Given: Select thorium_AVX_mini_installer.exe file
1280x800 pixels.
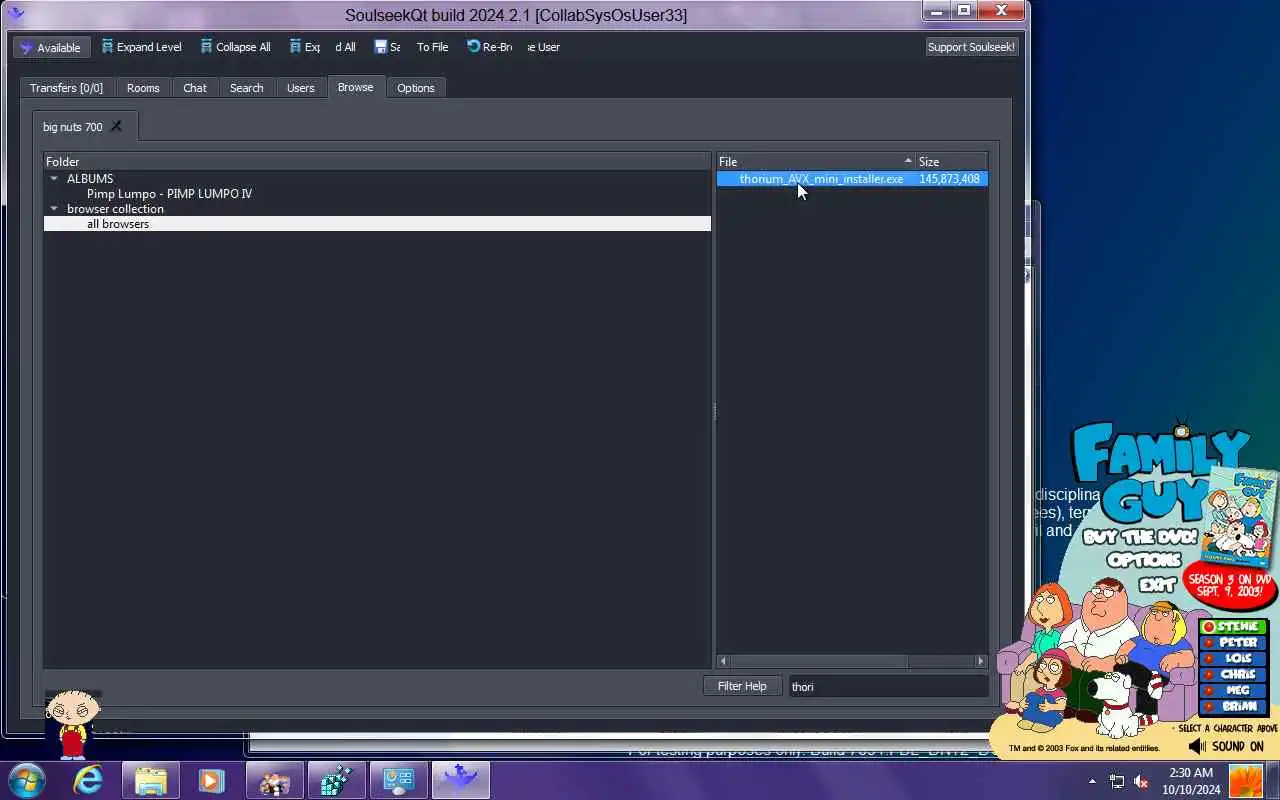Looking at the screenshot, I should pyautogui.click(x=821, y=179).
